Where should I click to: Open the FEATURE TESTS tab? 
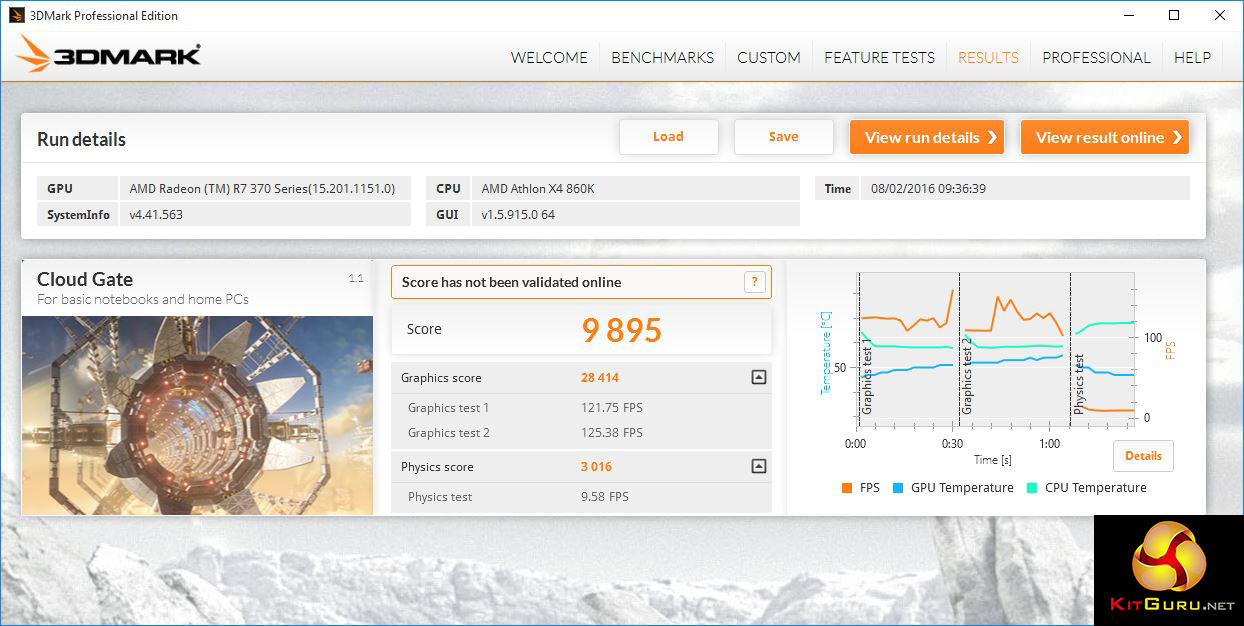click(879, 58)
